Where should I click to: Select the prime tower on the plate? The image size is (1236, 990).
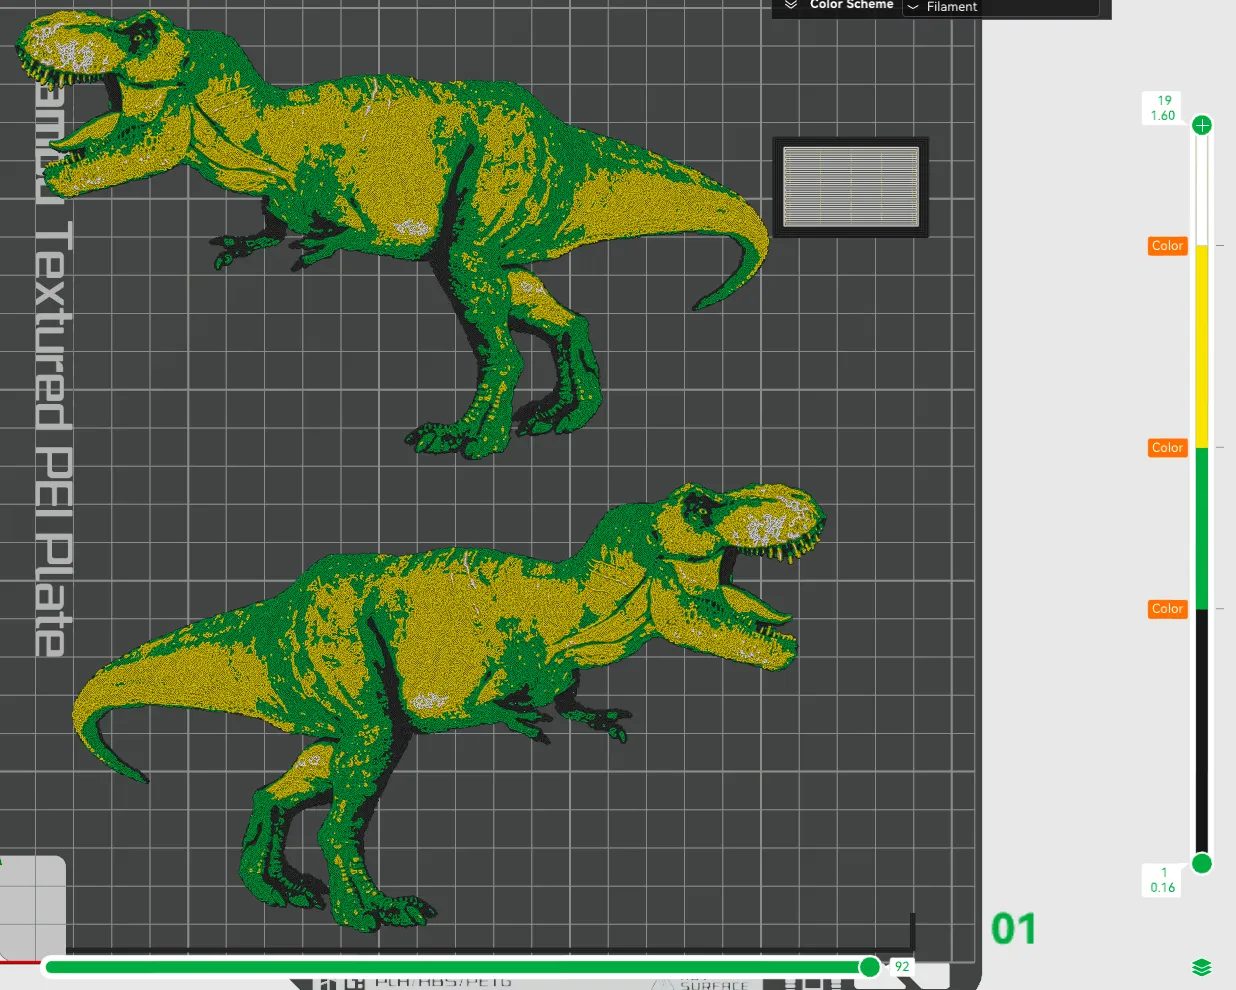click(850, 187)
